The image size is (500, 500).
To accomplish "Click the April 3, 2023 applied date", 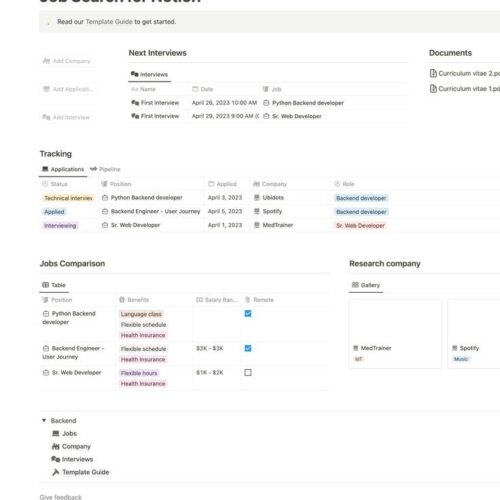I will tap(225, 198).
